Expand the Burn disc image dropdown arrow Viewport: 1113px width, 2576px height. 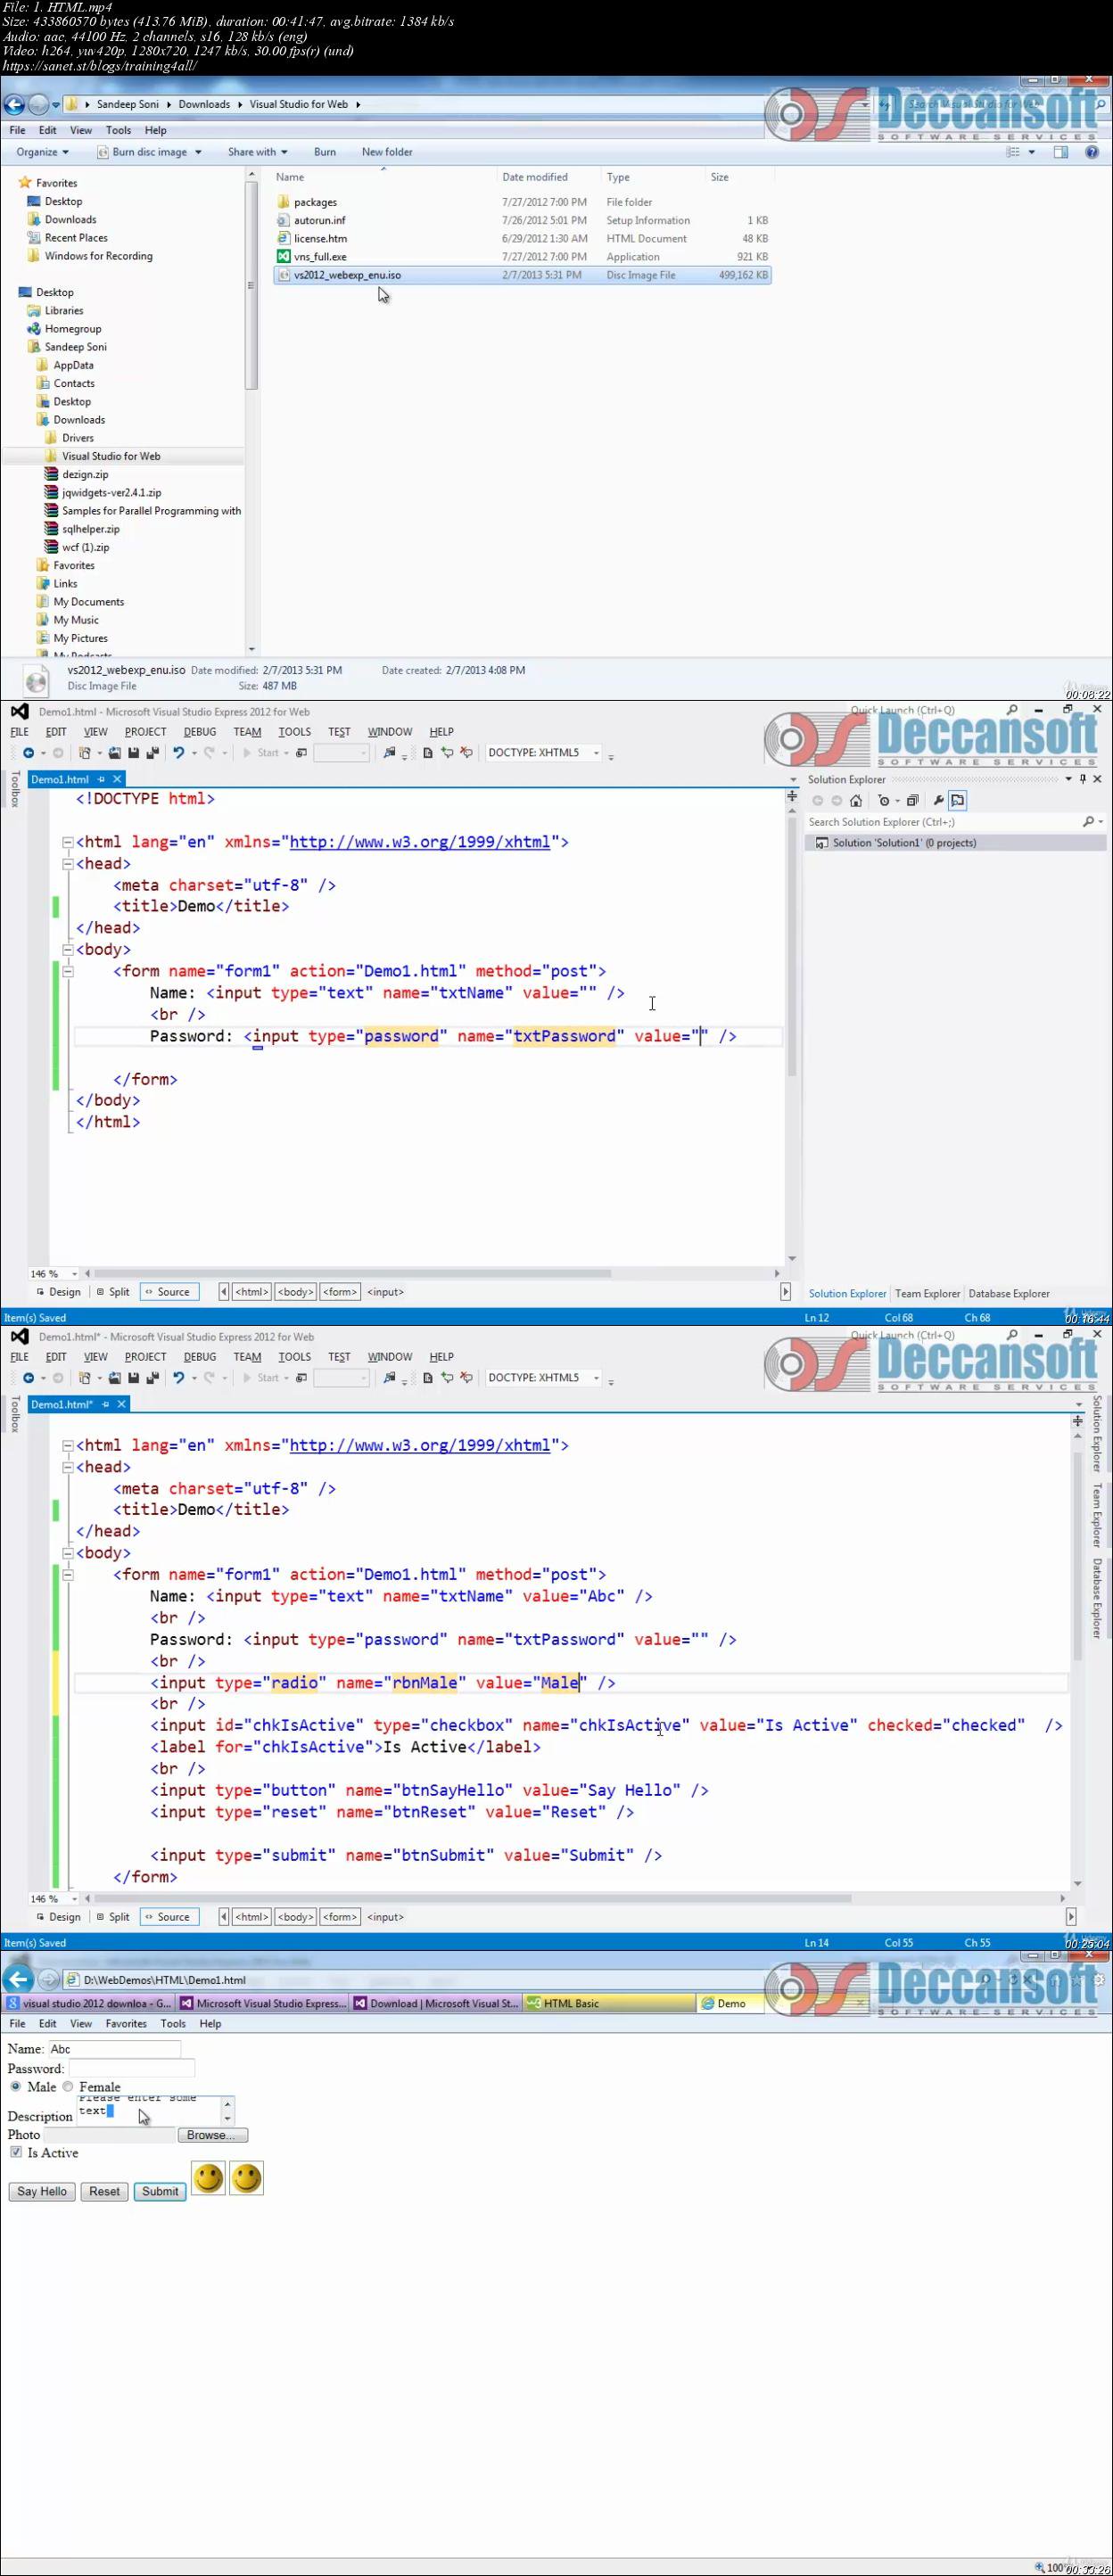pos(198,152)
